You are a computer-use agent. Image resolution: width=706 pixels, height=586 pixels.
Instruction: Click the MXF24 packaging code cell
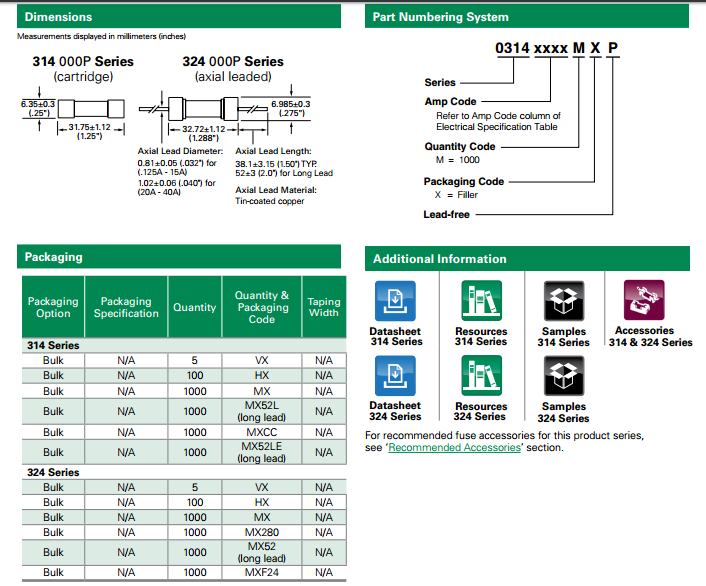click(x=262, y=573)
